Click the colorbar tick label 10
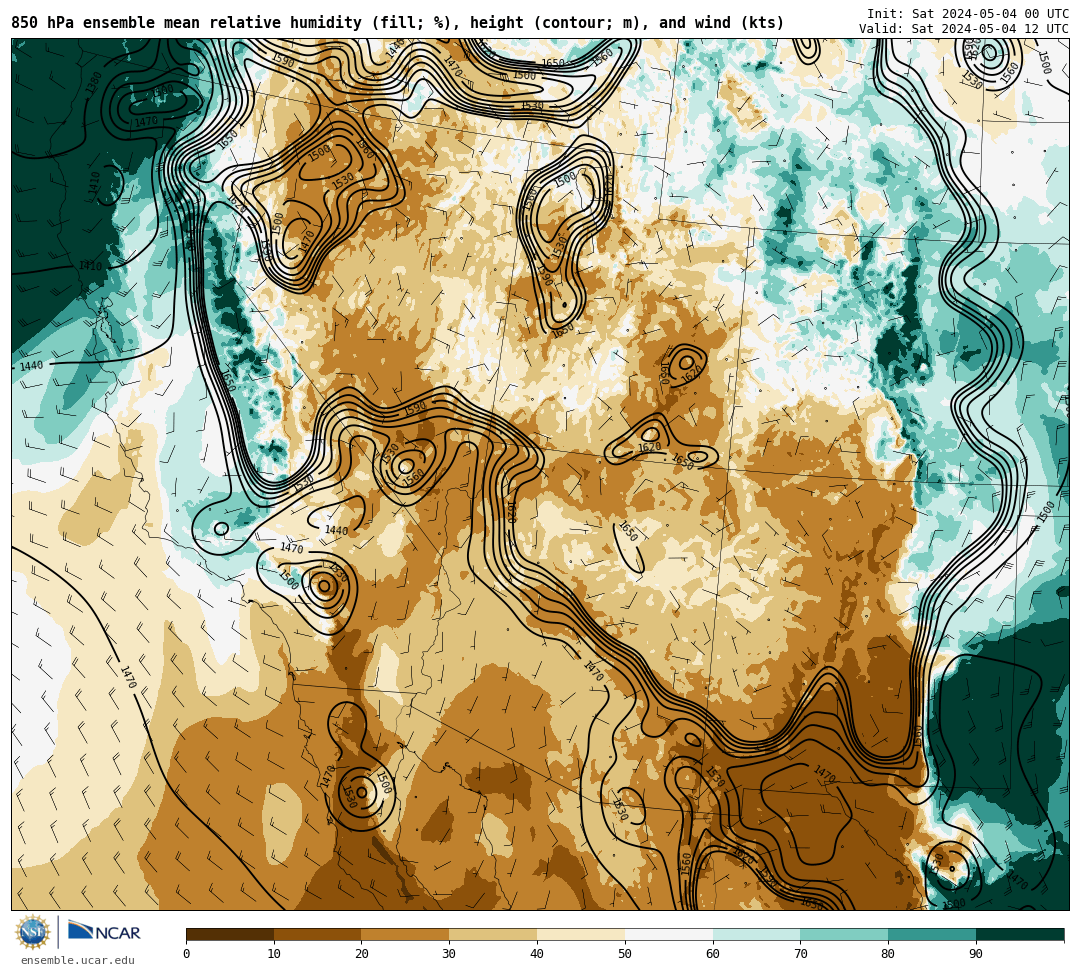Image resolution: width=1080 pixels, height=973 pixels. click(274, 954)
